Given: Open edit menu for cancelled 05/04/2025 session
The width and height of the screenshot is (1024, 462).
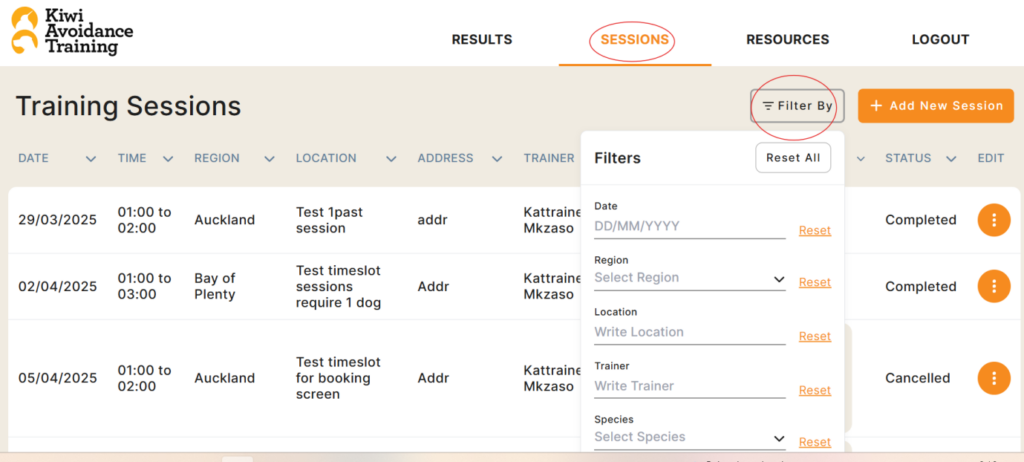Looking at the screenshot, I should point(994,378).
